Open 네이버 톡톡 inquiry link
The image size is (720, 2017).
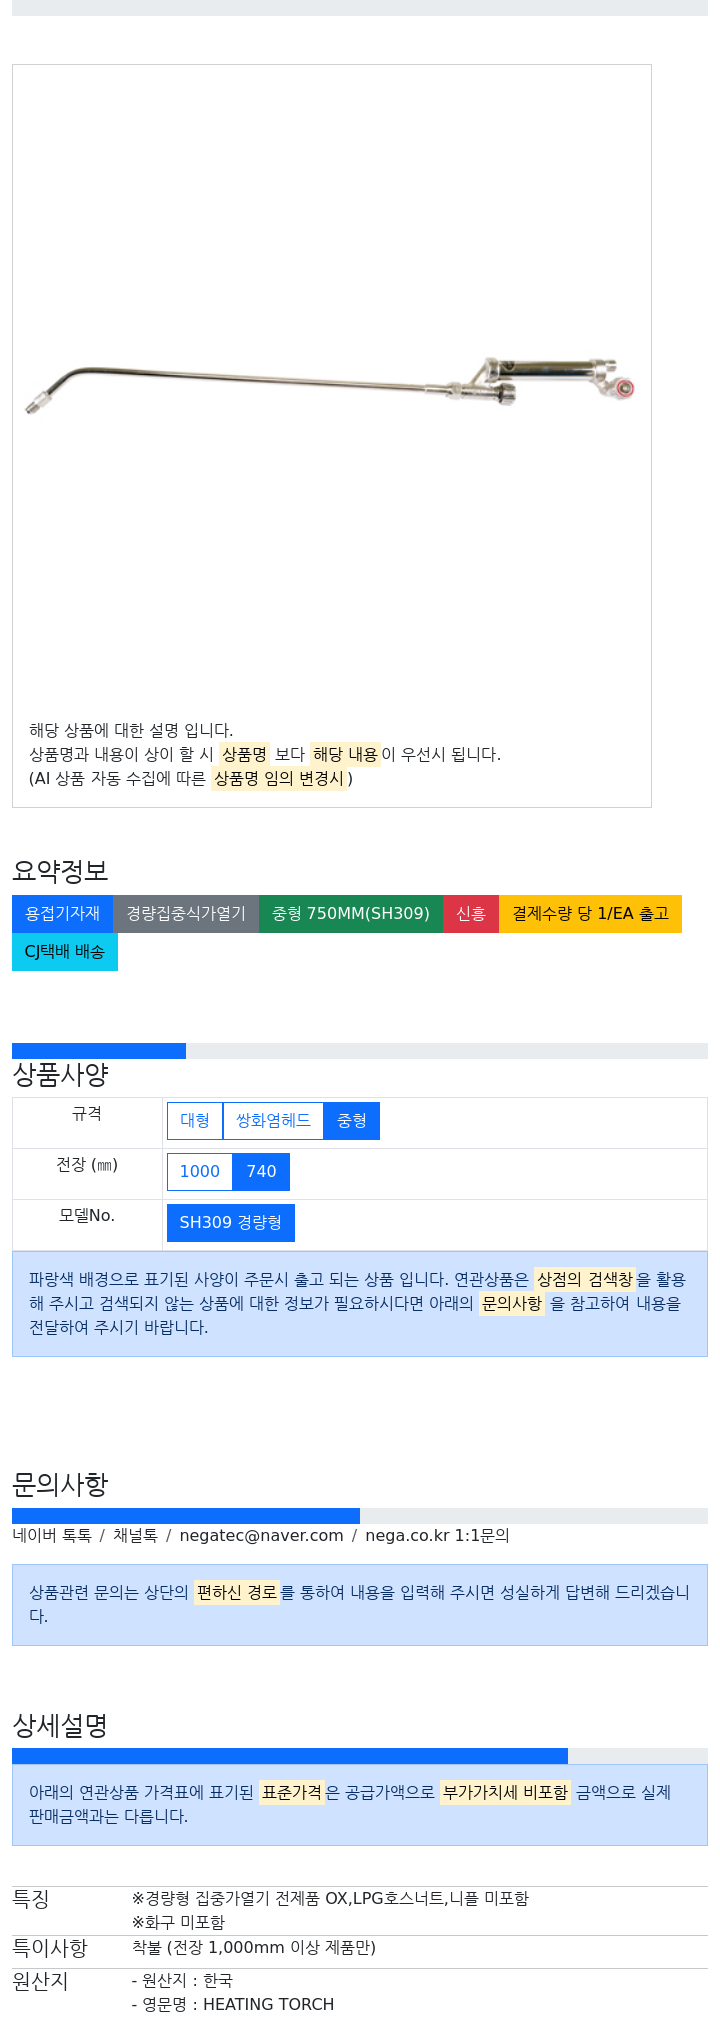pyautogui.click(x=52, y=1536)
